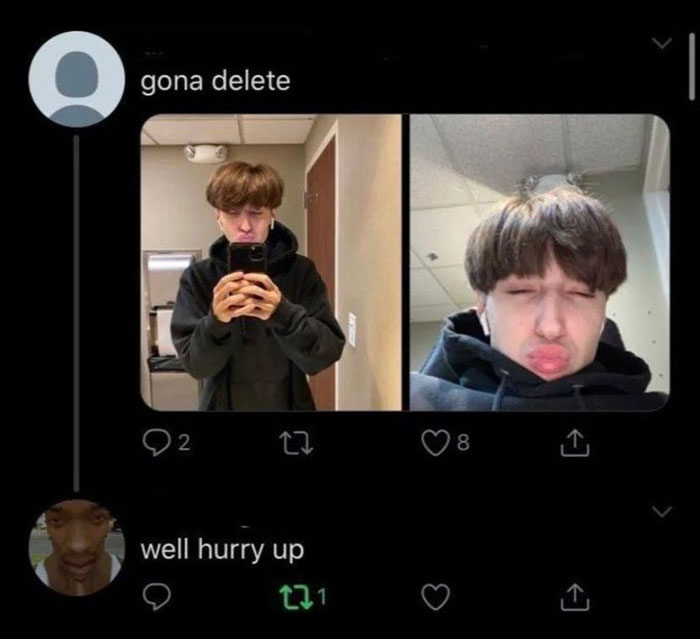Like the "gona delete" tweet
Image resolution: width=700 pixels, height=639 pixels.
click(436, 443)
